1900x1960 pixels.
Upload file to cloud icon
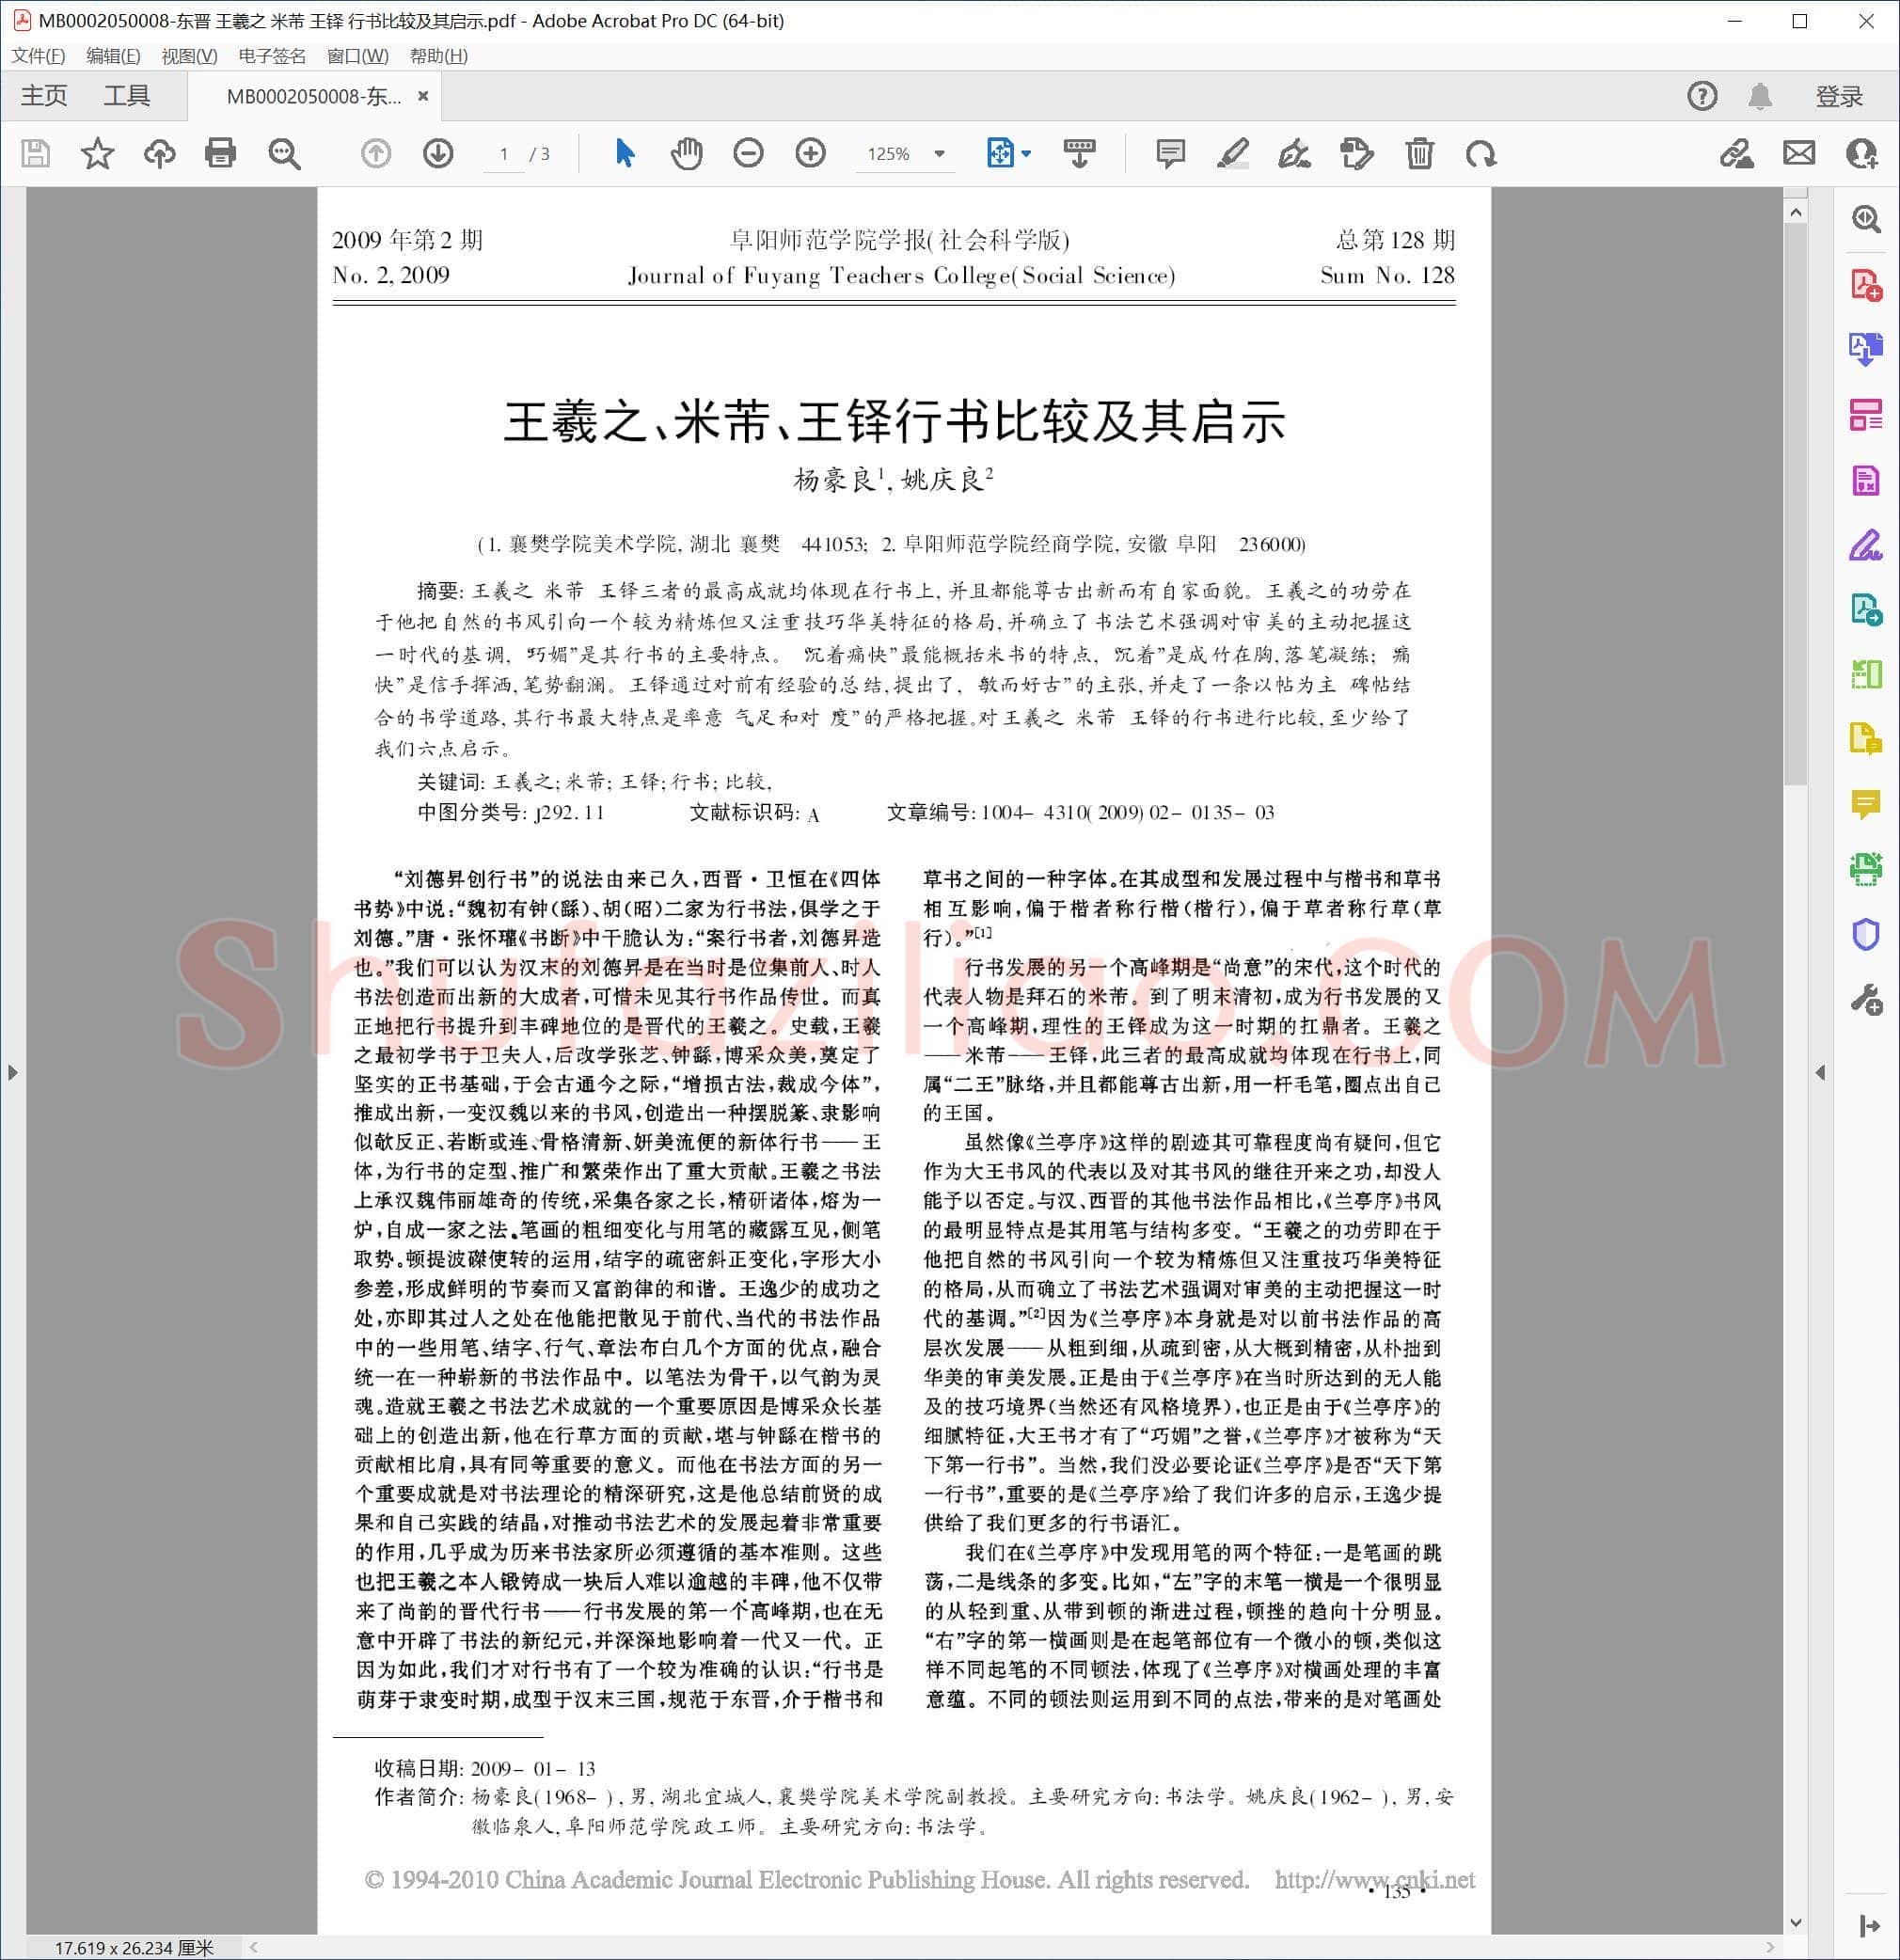pos(159,153)
